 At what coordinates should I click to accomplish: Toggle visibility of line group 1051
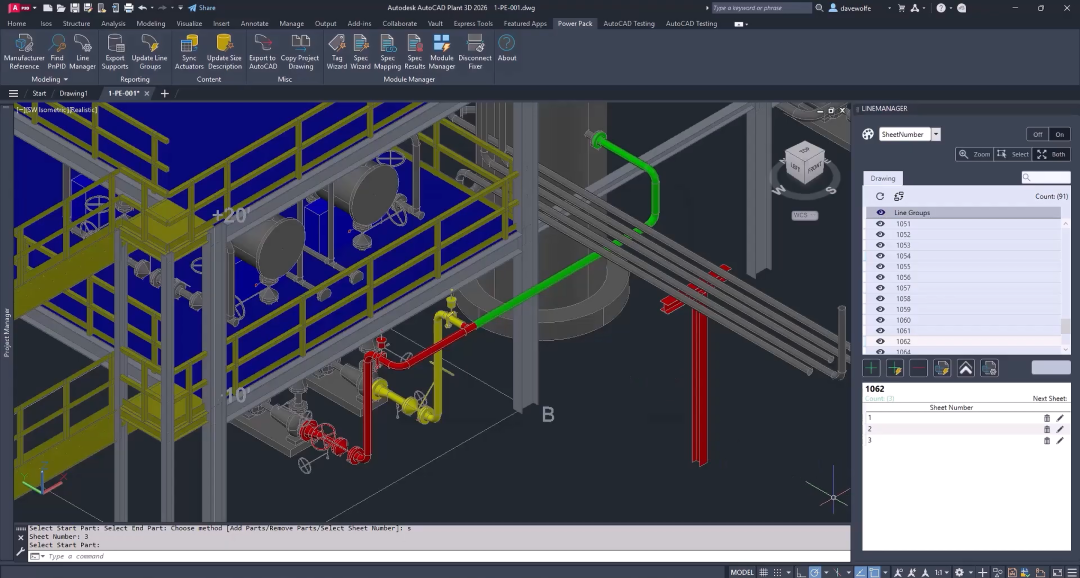coord(880,224)
